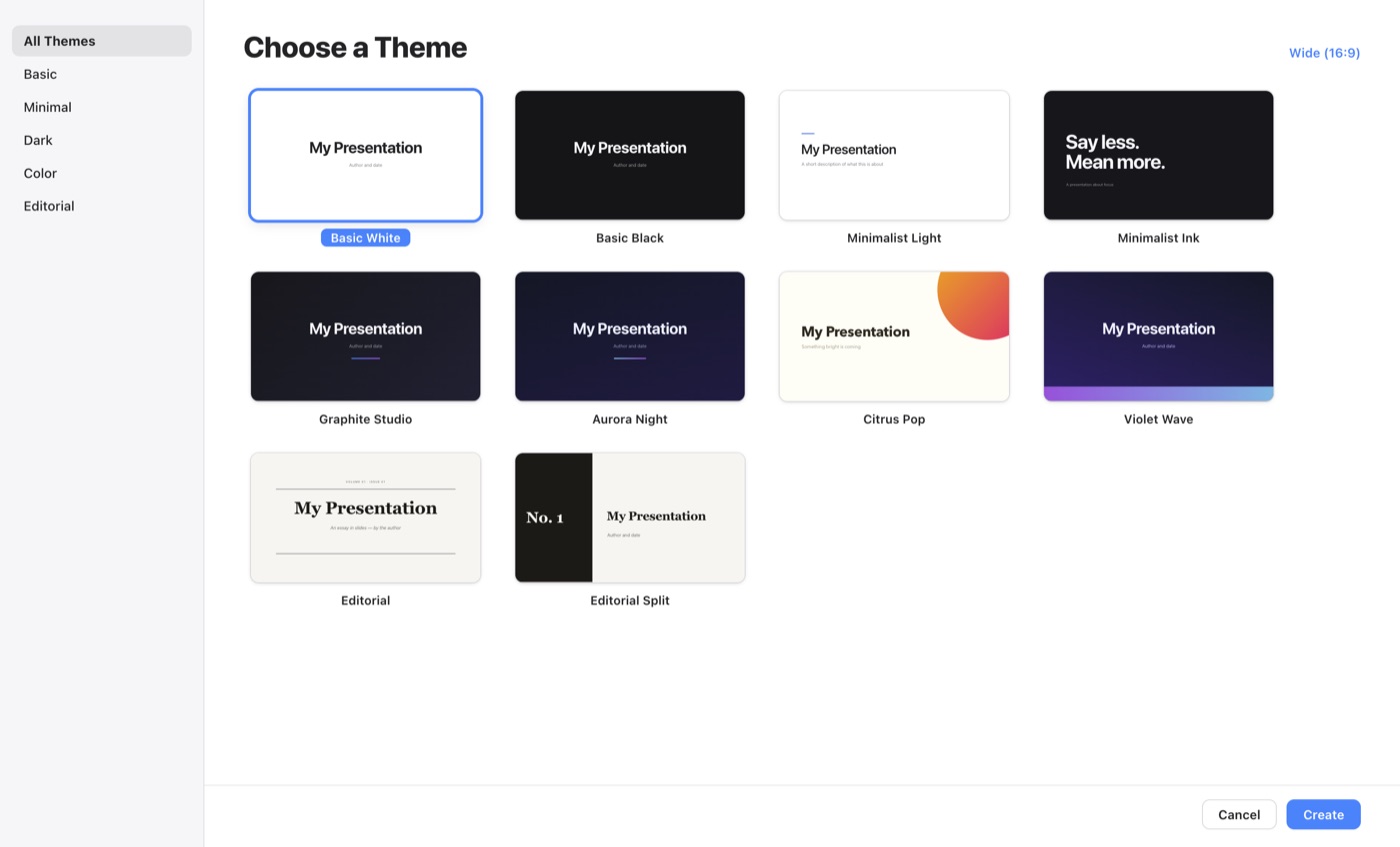This screenshot has height=847, width=1400.
Task: Open the Dark theme category
Action: [101, 140]
